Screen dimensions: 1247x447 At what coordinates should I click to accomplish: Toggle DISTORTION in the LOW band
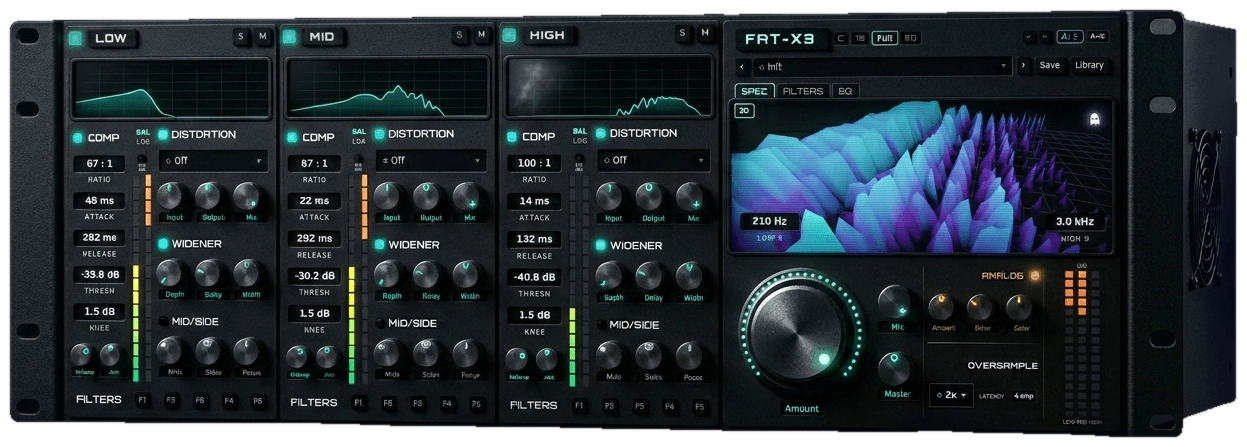[x=163, y=134]
